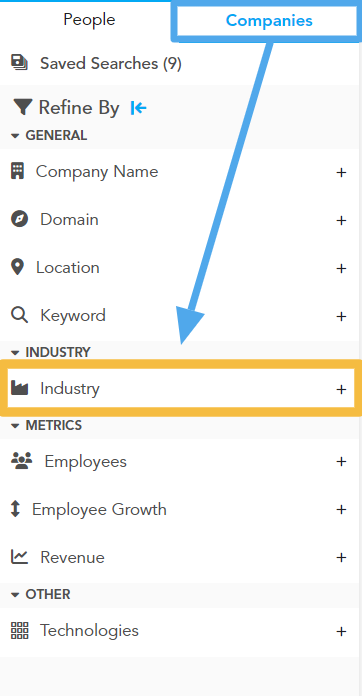362x696 pixels.
Task: Click the Industry factory icon
Action: pos(20,388)
